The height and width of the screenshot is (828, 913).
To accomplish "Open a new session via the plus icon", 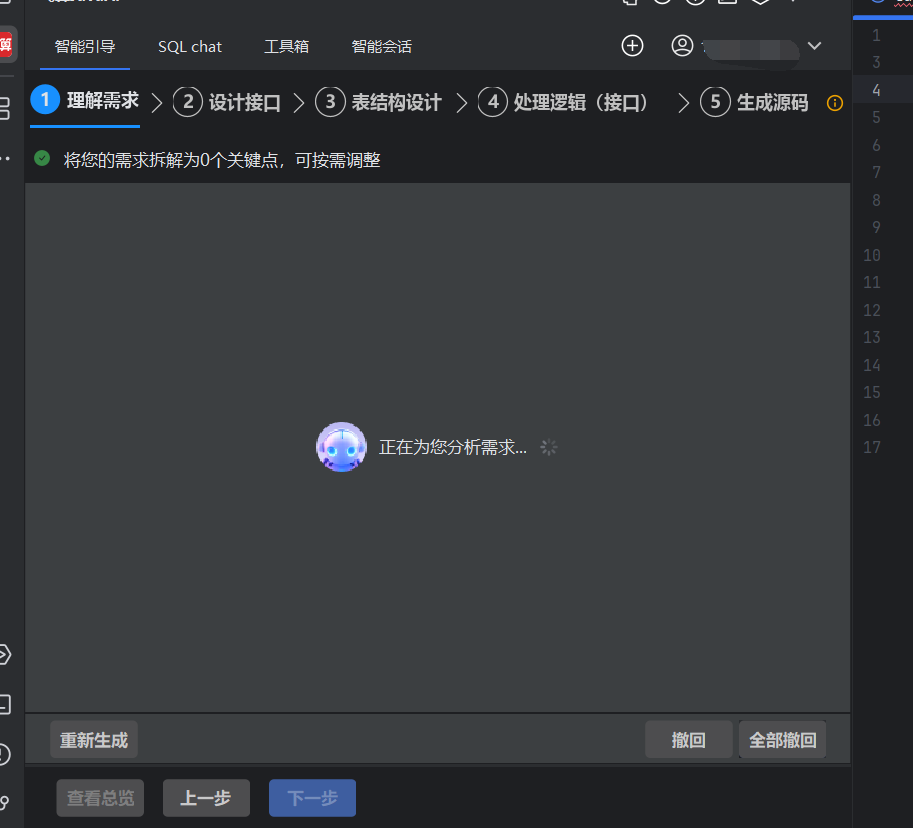I will tap(632, 45).
